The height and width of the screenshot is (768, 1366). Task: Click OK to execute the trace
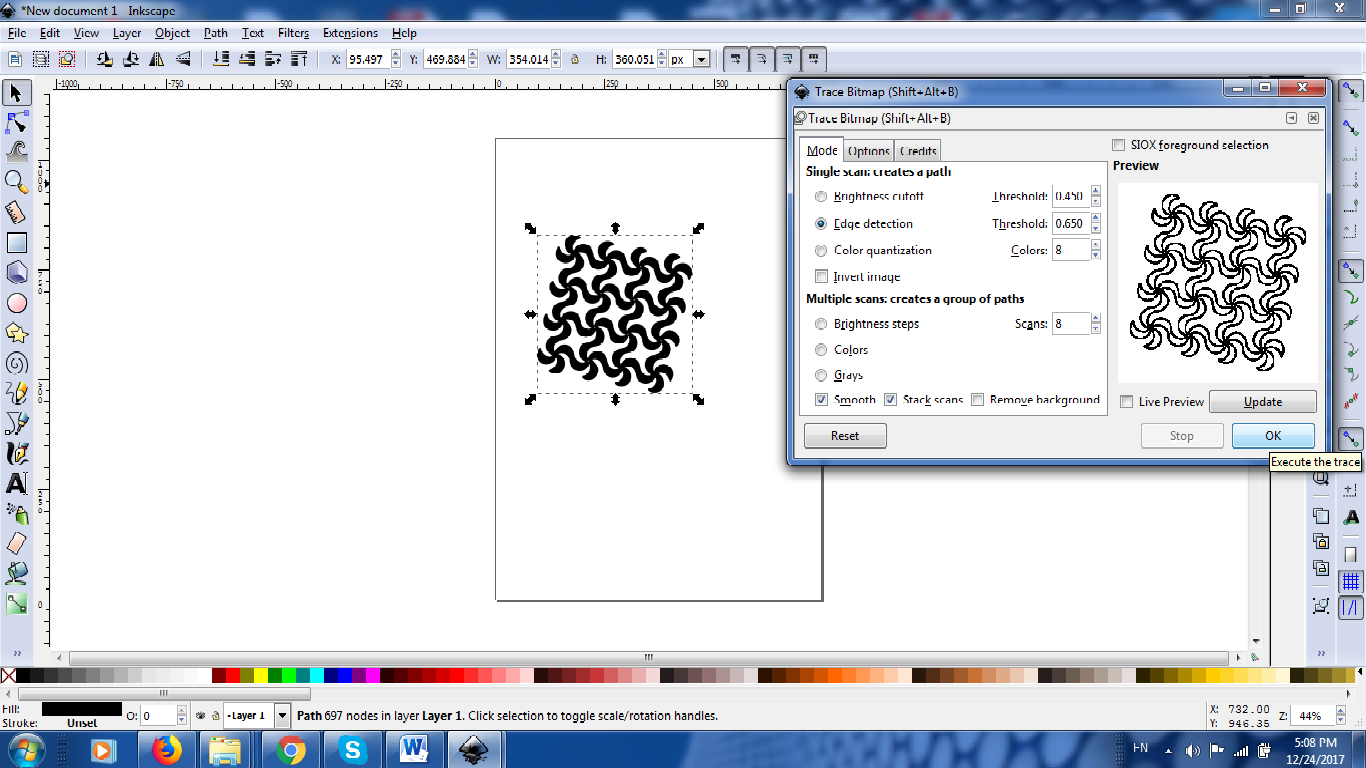coord(1273,436)
